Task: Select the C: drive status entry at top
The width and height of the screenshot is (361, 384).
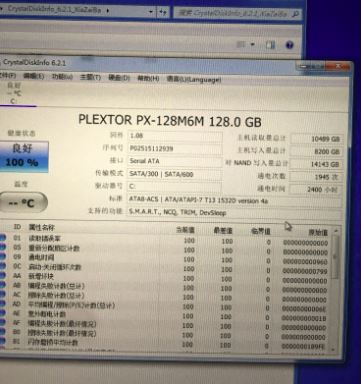Action: (13, 93)
